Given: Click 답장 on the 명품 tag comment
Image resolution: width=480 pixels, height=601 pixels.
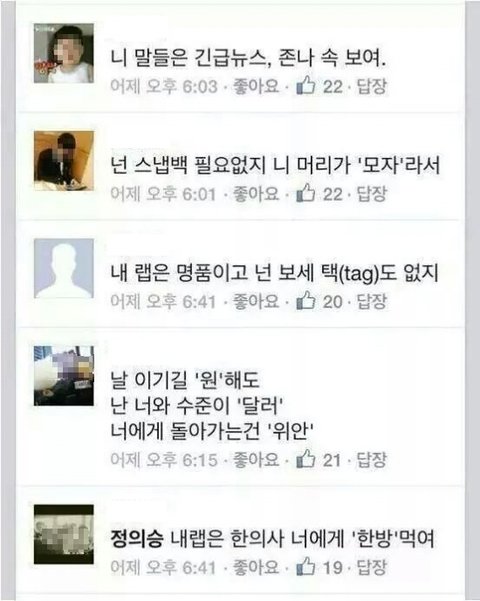Looking at the screenshot, I should coord(372,301).
